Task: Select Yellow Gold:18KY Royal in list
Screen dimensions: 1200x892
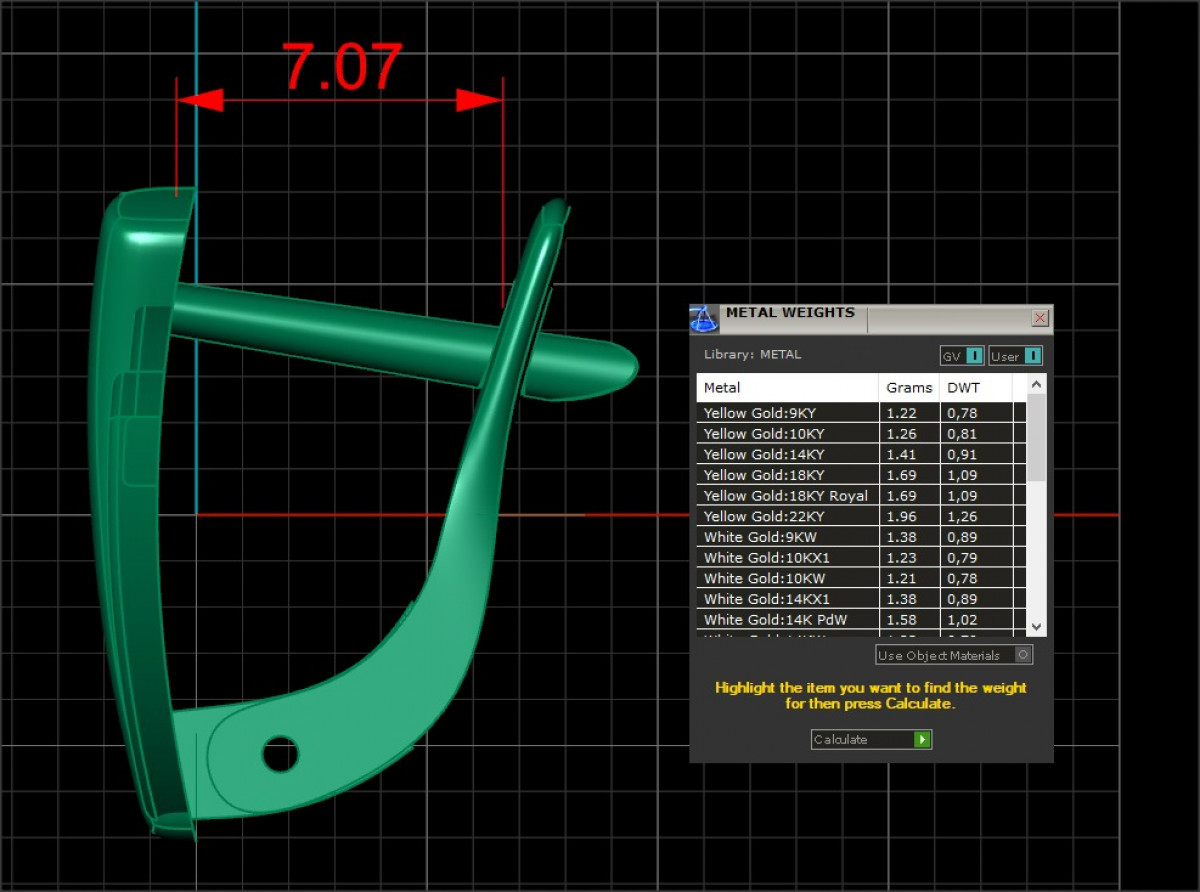Action: click(787, 496)
